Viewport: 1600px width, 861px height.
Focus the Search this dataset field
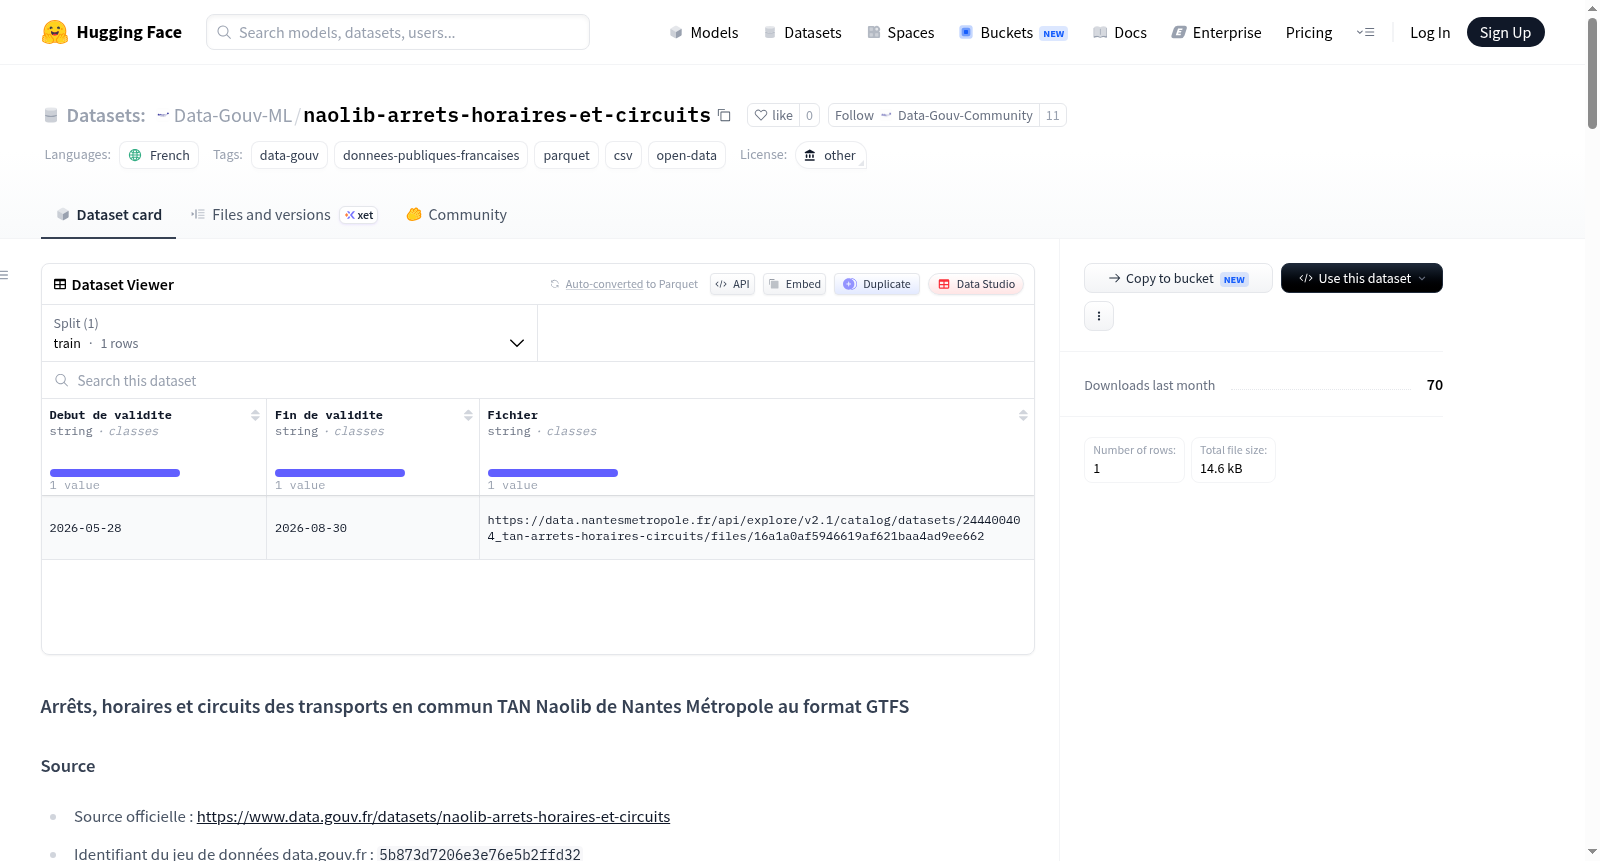(x=538, y=381)
